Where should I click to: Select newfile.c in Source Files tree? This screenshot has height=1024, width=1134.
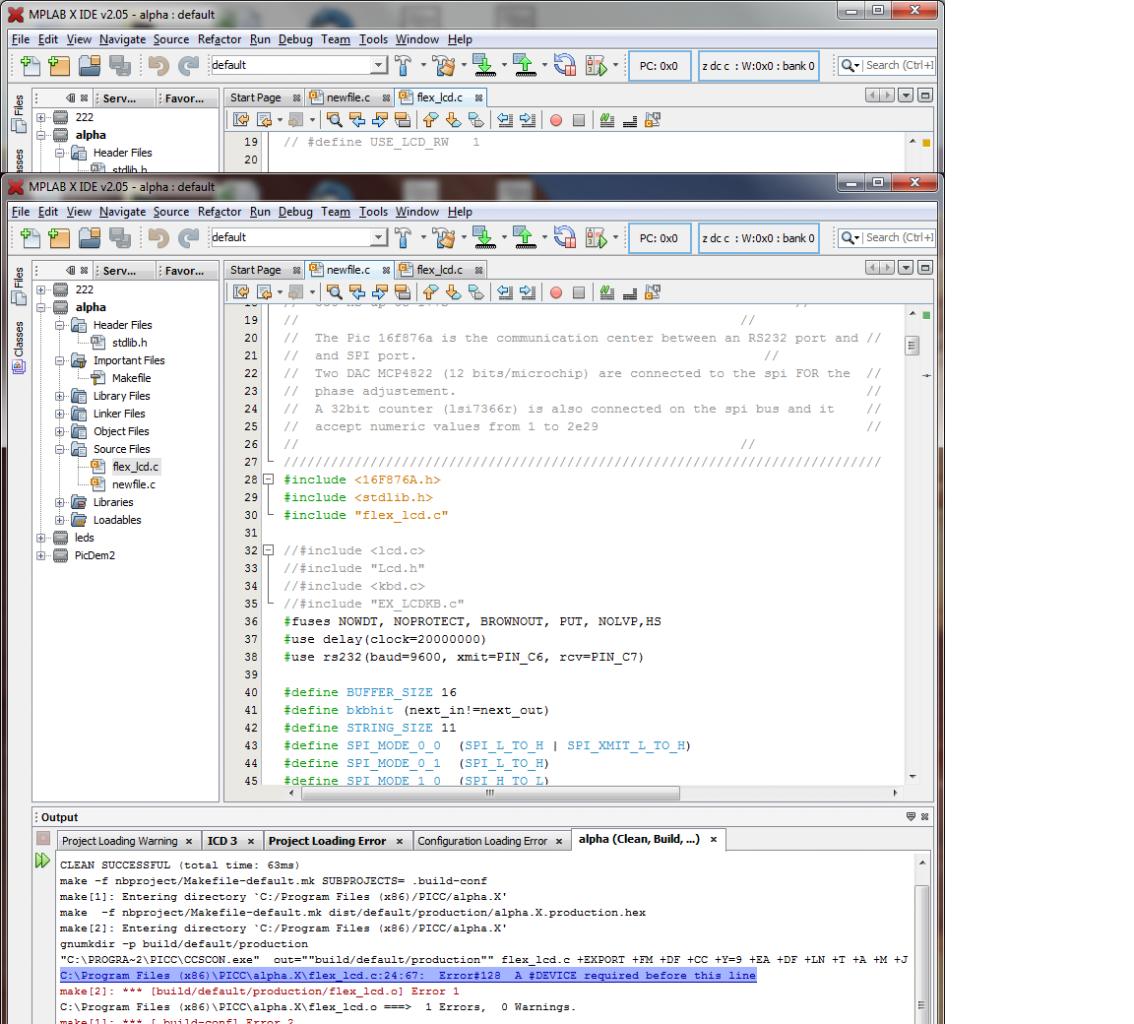click(133, 485)
